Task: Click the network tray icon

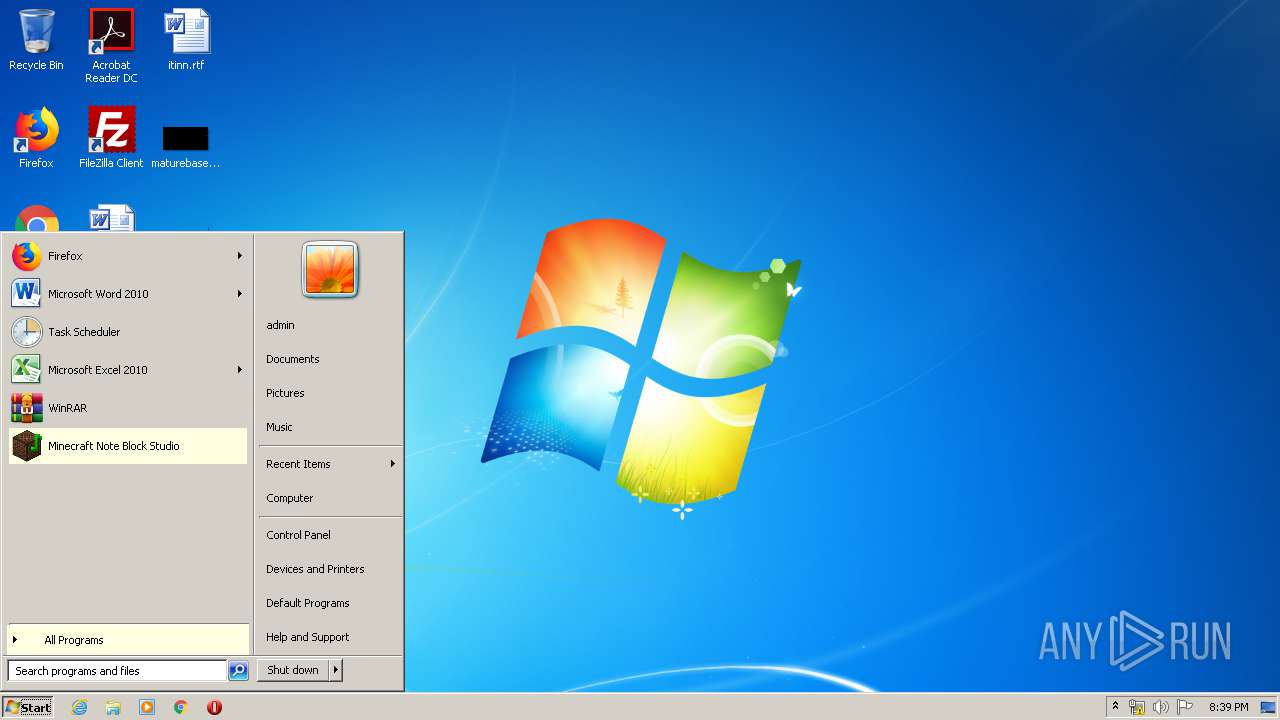Action: click(x=1137, y=707)
